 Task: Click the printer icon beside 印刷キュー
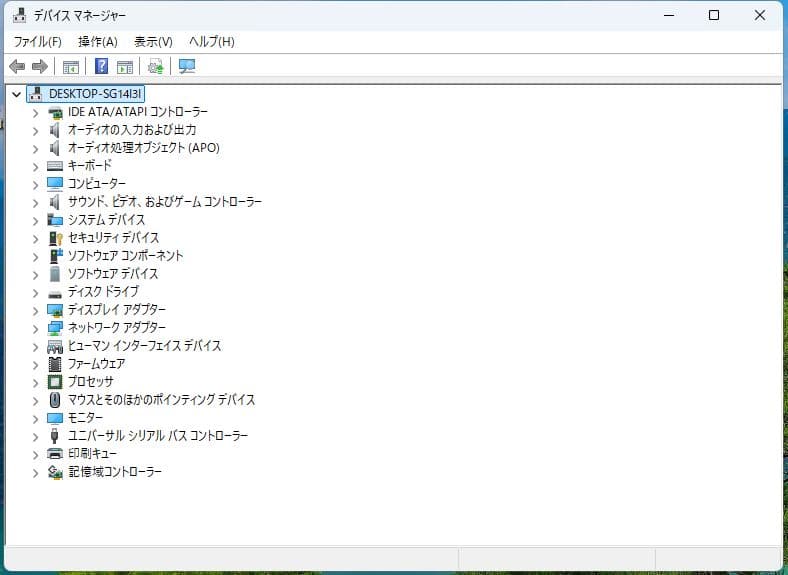(55, 454)
